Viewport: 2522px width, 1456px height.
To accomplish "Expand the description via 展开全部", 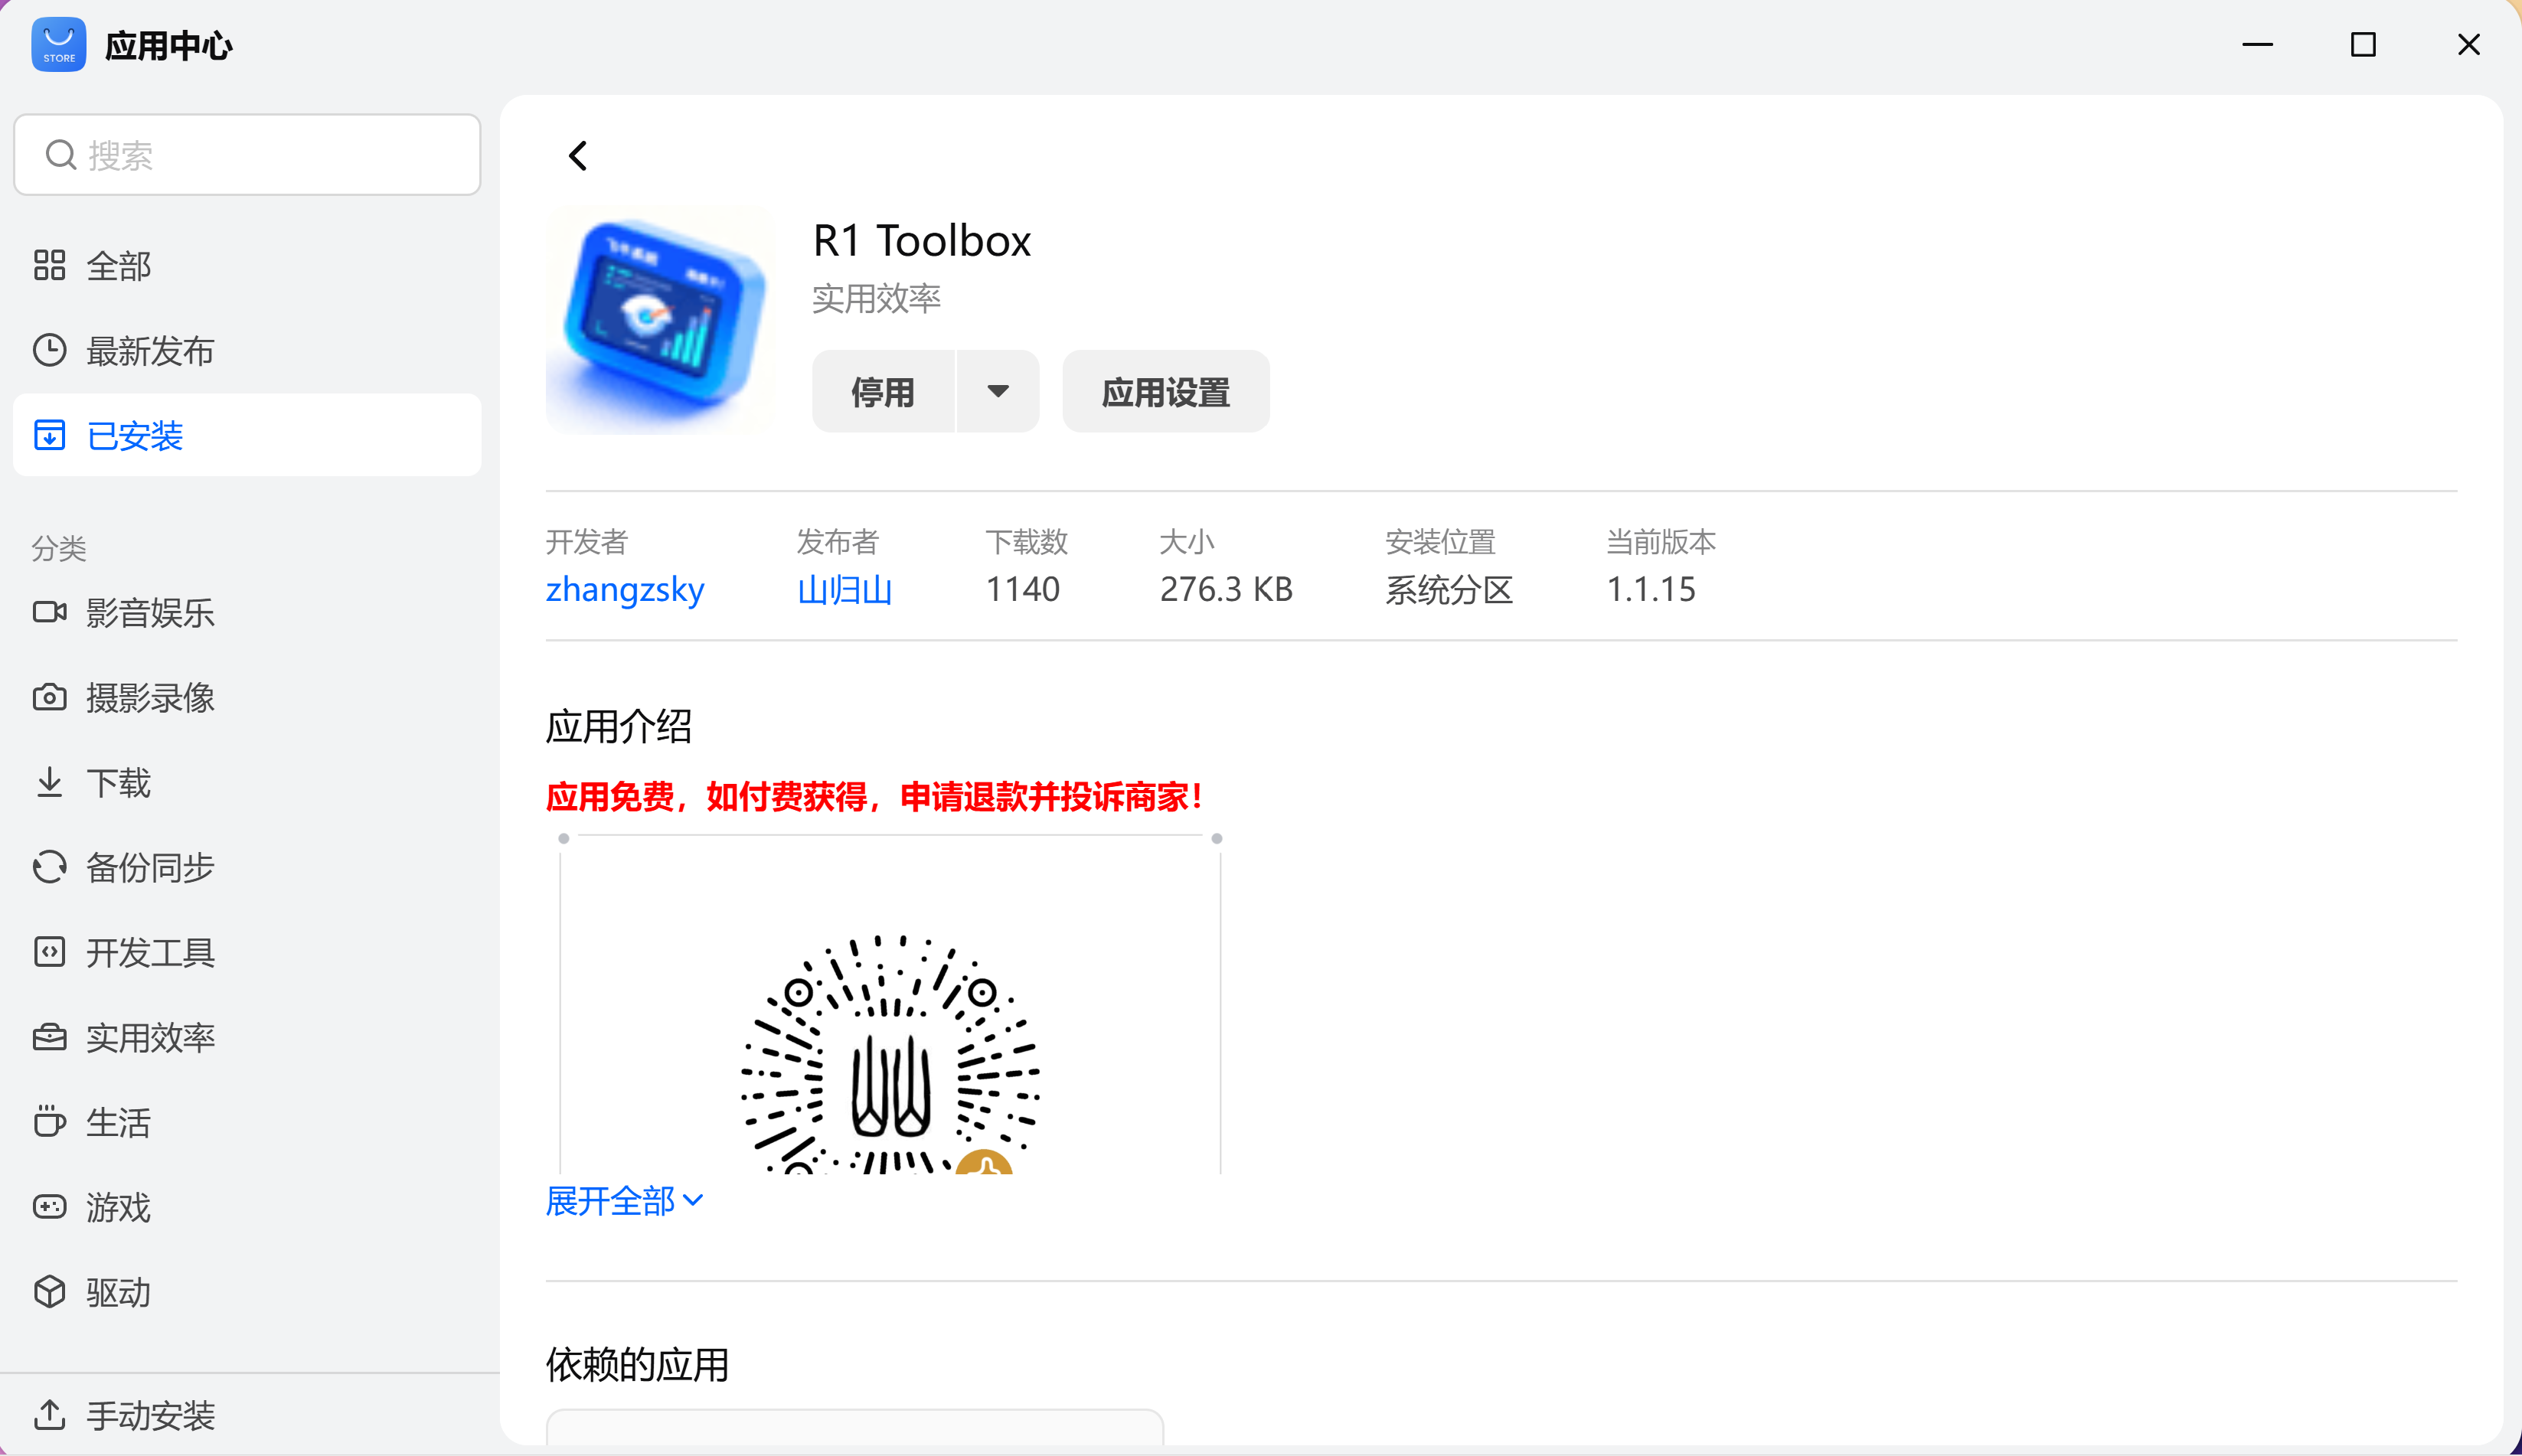I will 624,1201.
